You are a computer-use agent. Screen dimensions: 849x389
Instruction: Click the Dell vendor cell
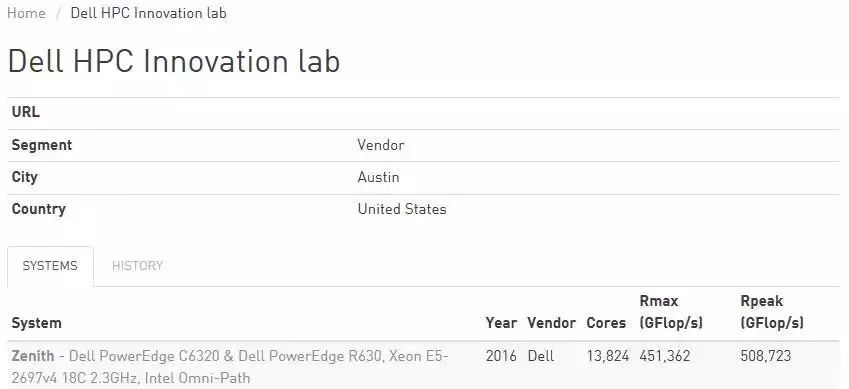tap(540, 356)
